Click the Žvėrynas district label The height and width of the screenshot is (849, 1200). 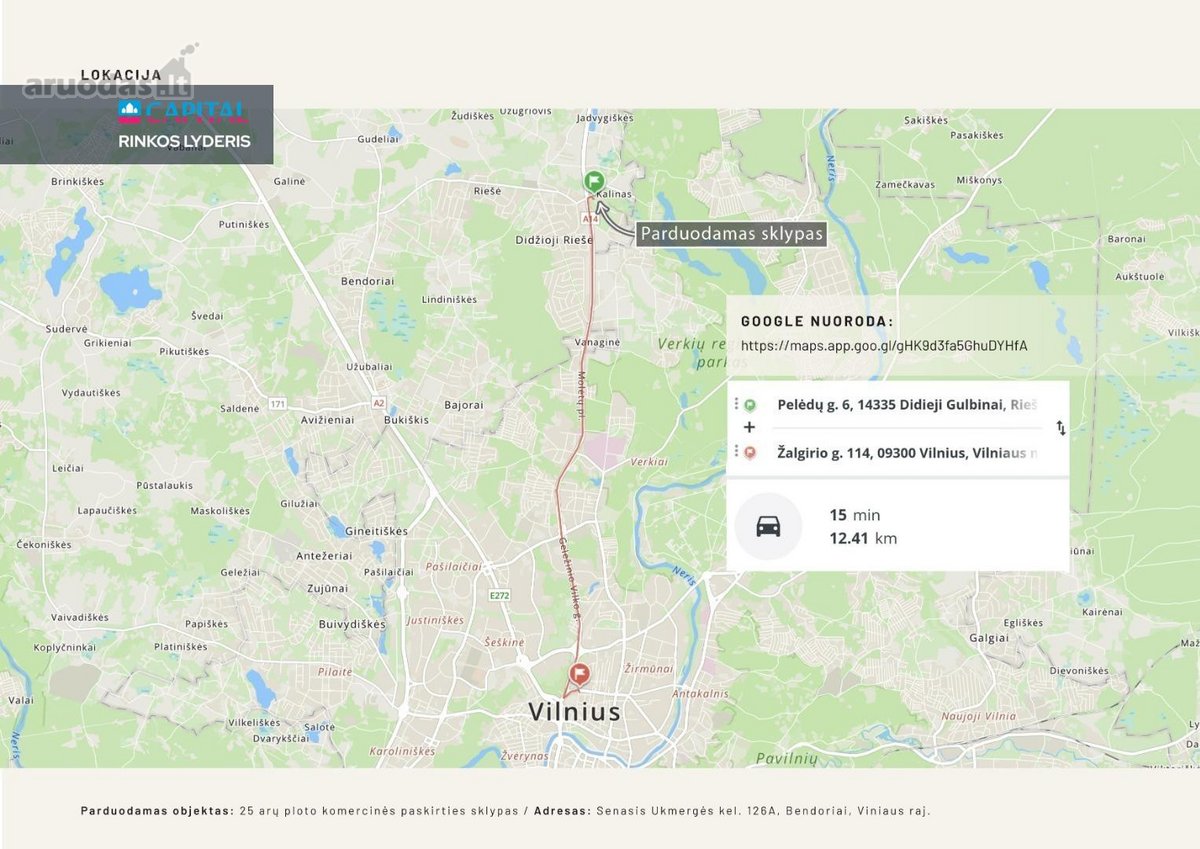coord(525,756)
